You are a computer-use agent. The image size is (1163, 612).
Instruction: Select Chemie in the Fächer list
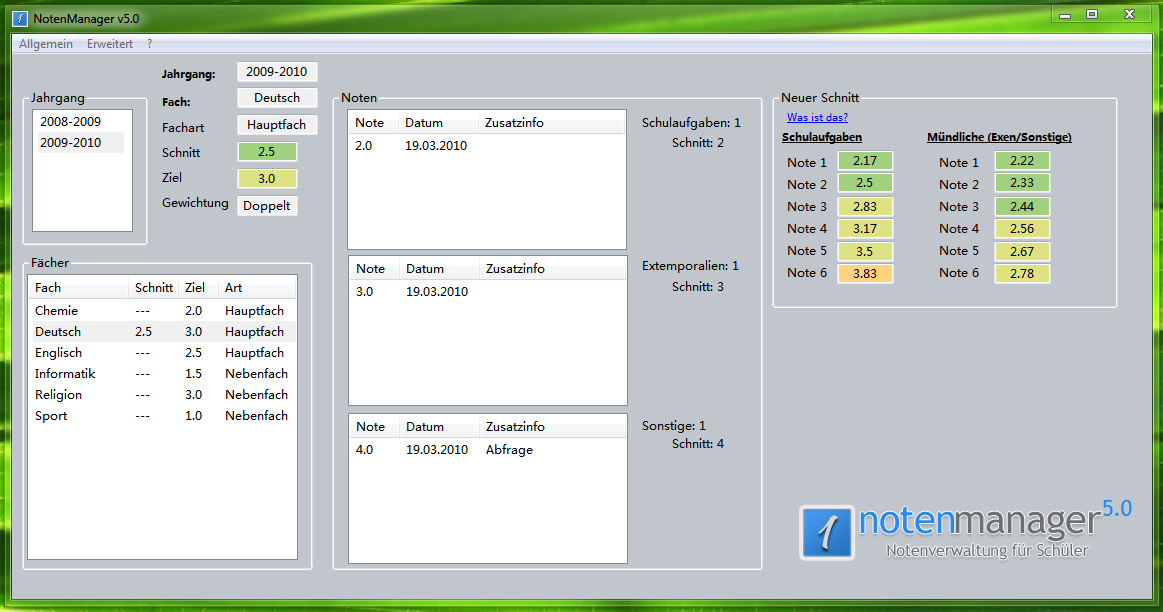click(56, 311)
